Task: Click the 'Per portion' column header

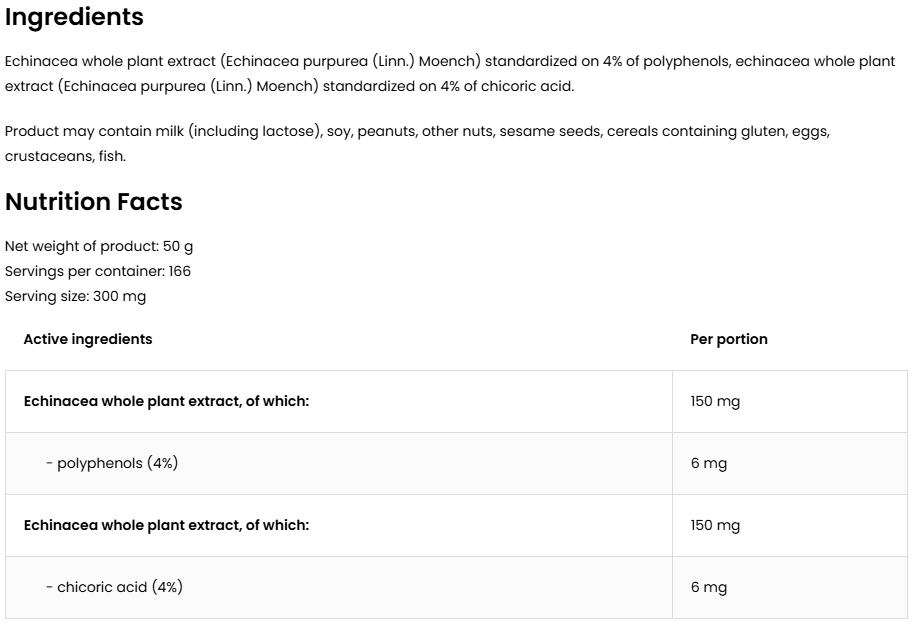Action: pyautogui.click(x=729, y=339)
